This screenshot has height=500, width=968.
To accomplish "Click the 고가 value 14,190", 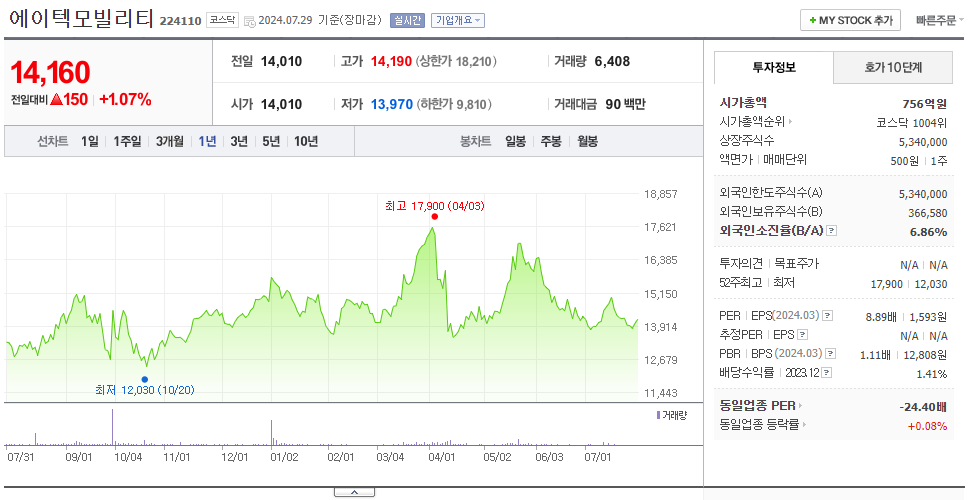I will (x=391, y=62).
